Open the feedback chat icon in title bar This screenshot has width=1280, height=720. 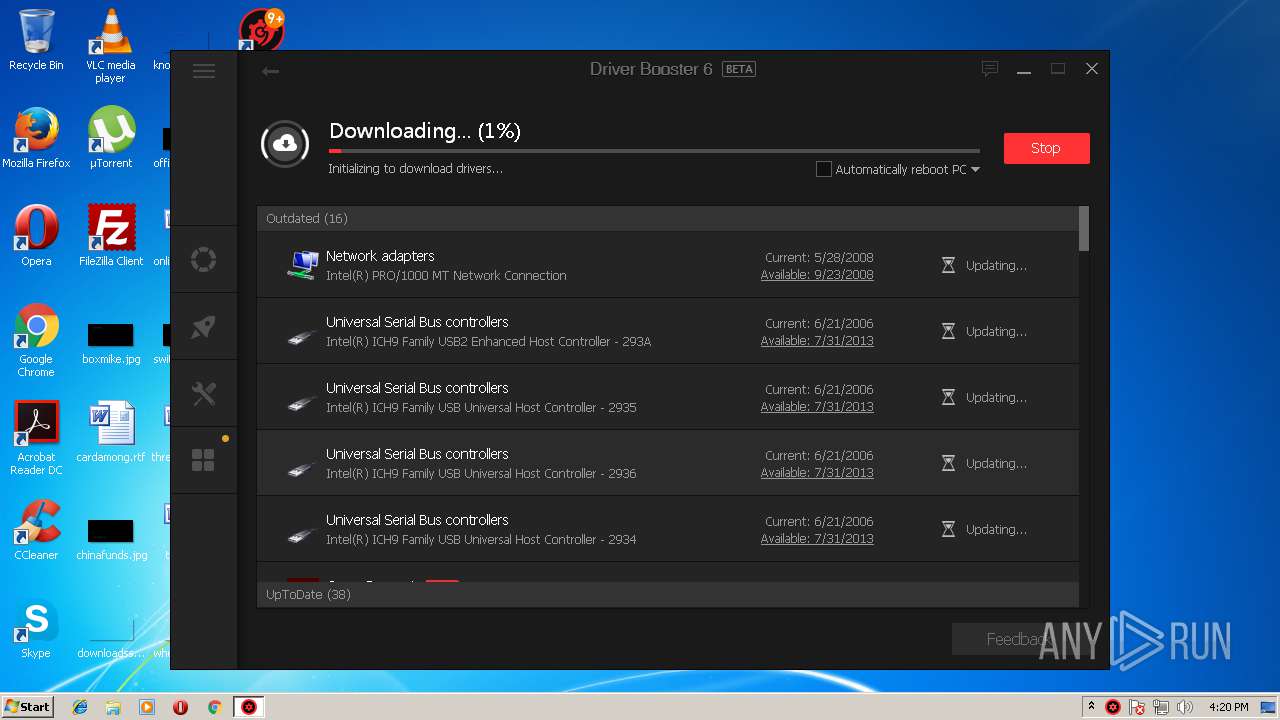coord(990,69)
